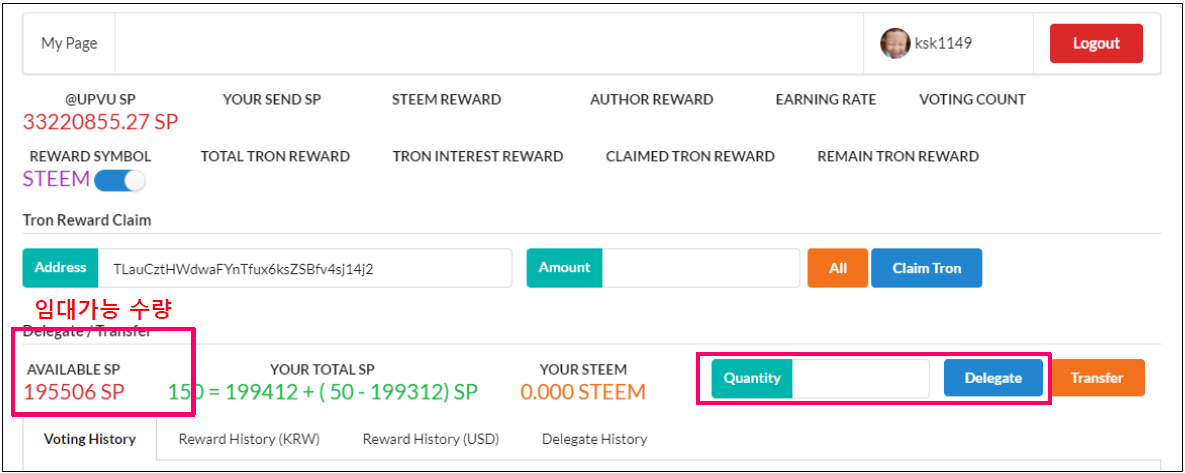Switch to Delegate History tab
The height and width of the screenshot is (473, 1185).
594,439
